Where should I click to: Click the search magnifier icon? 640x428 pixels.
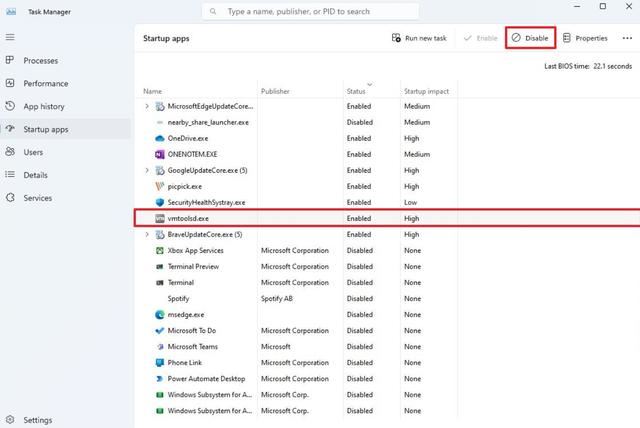(x=213, y=11)
